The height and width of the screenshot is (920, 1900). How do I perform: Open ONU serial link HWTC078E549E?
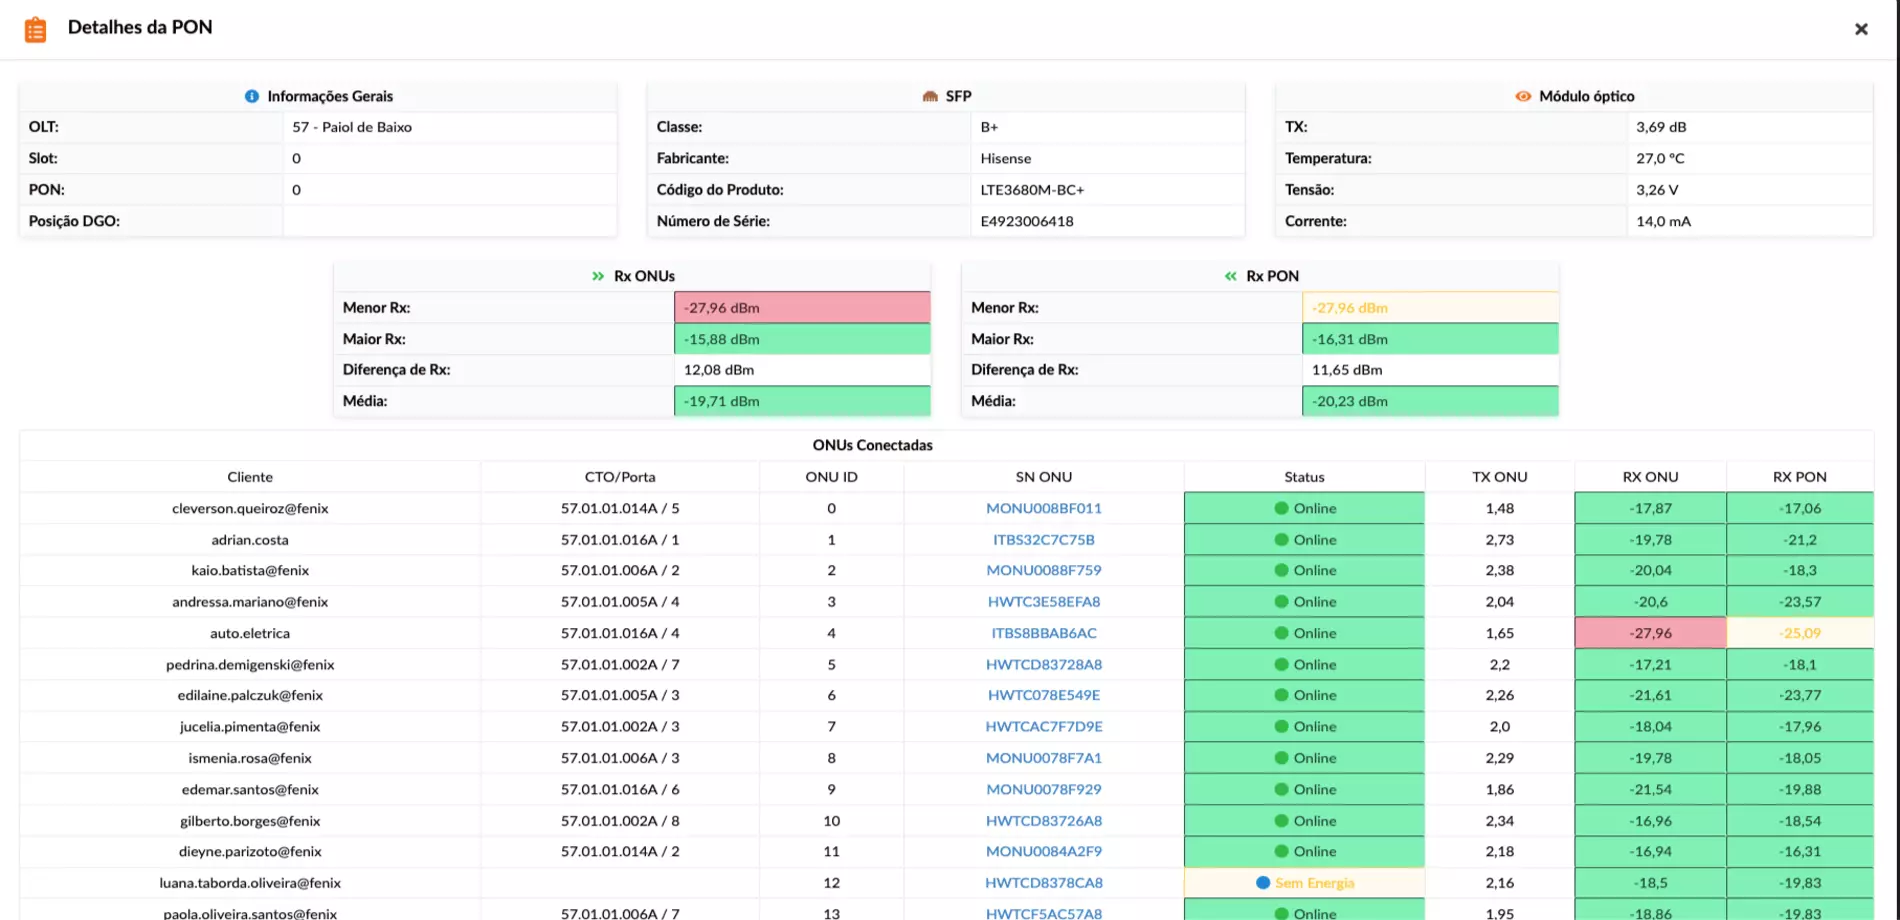coord(1044,695)
